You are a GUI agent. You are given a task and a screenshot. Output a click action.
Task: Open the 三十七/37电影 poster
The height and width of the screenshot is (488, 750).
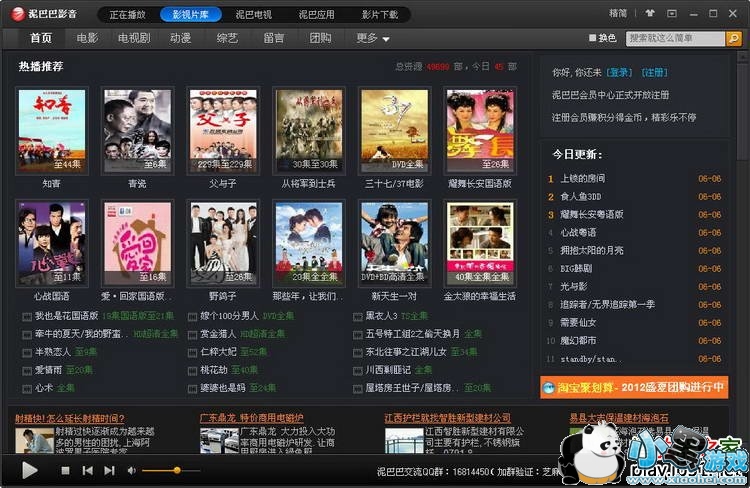pos(395,131)
